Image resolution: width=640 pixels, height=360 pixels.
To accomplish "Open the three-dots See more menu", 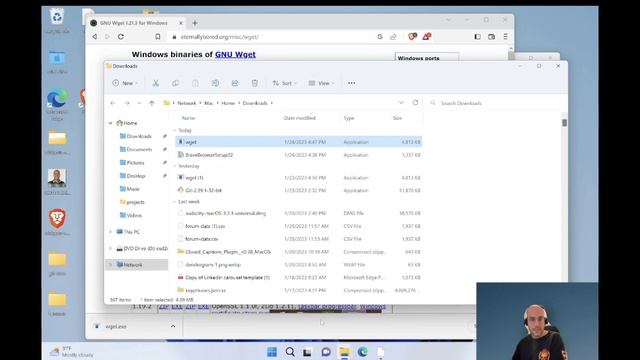I will (351, 83).
